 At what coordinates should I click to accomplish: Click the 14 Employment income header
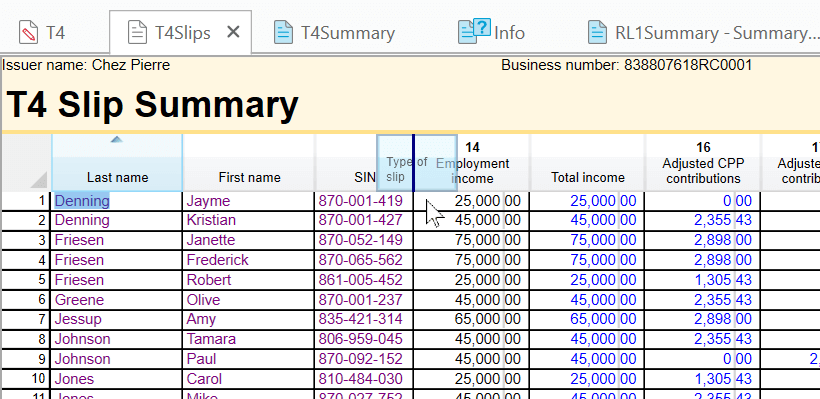pos(472,163)
